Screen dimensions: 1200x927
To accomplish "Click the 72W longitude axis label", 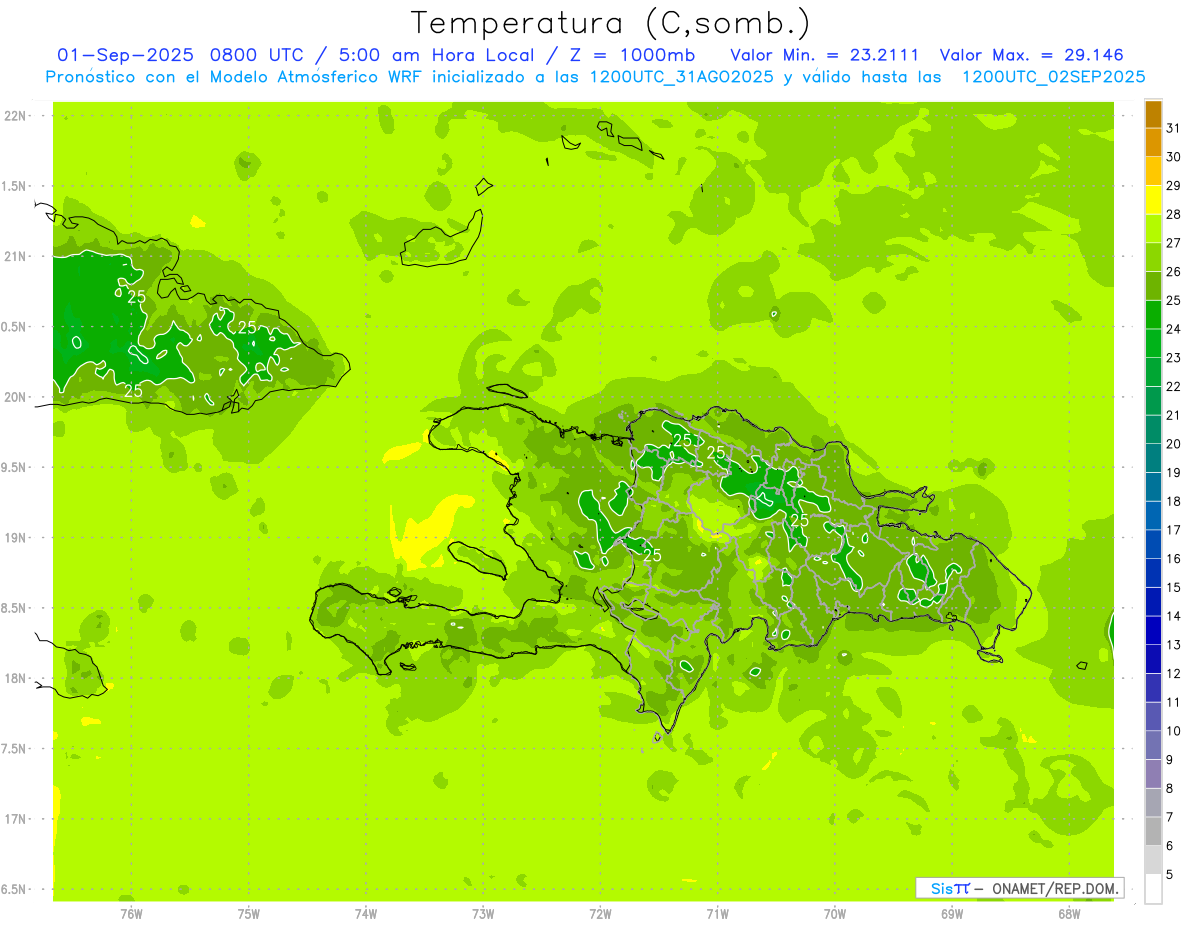I will 601,912.
